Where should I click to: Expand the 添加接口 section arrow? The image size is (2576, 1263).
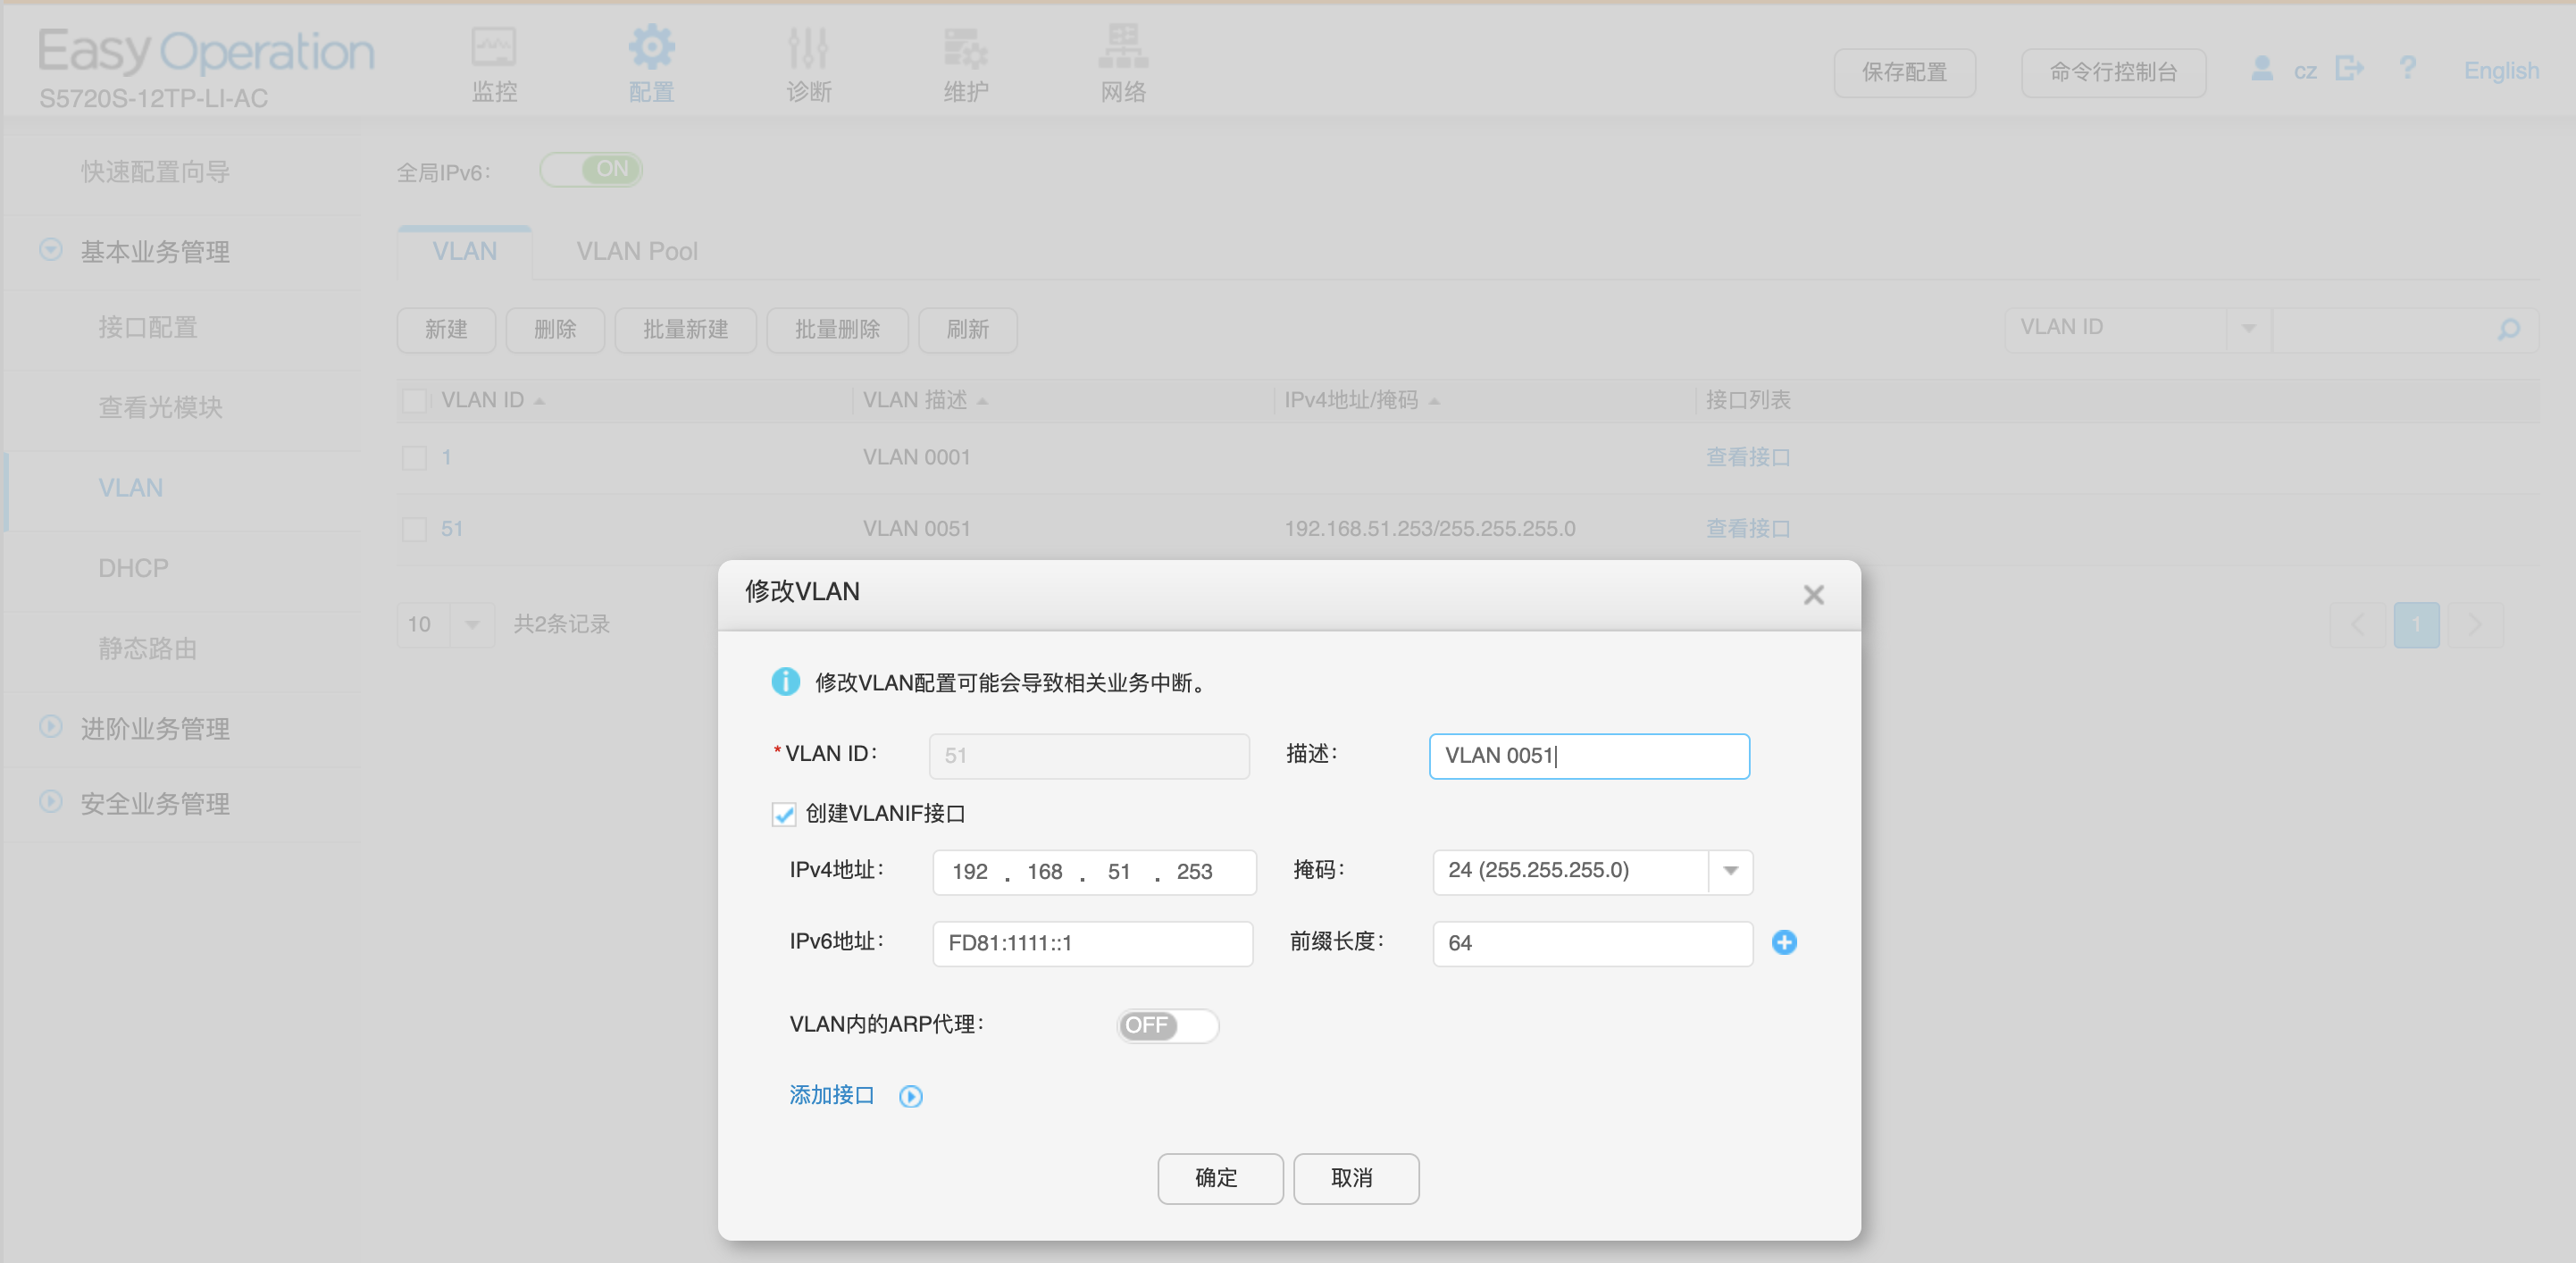[910, 1096]
